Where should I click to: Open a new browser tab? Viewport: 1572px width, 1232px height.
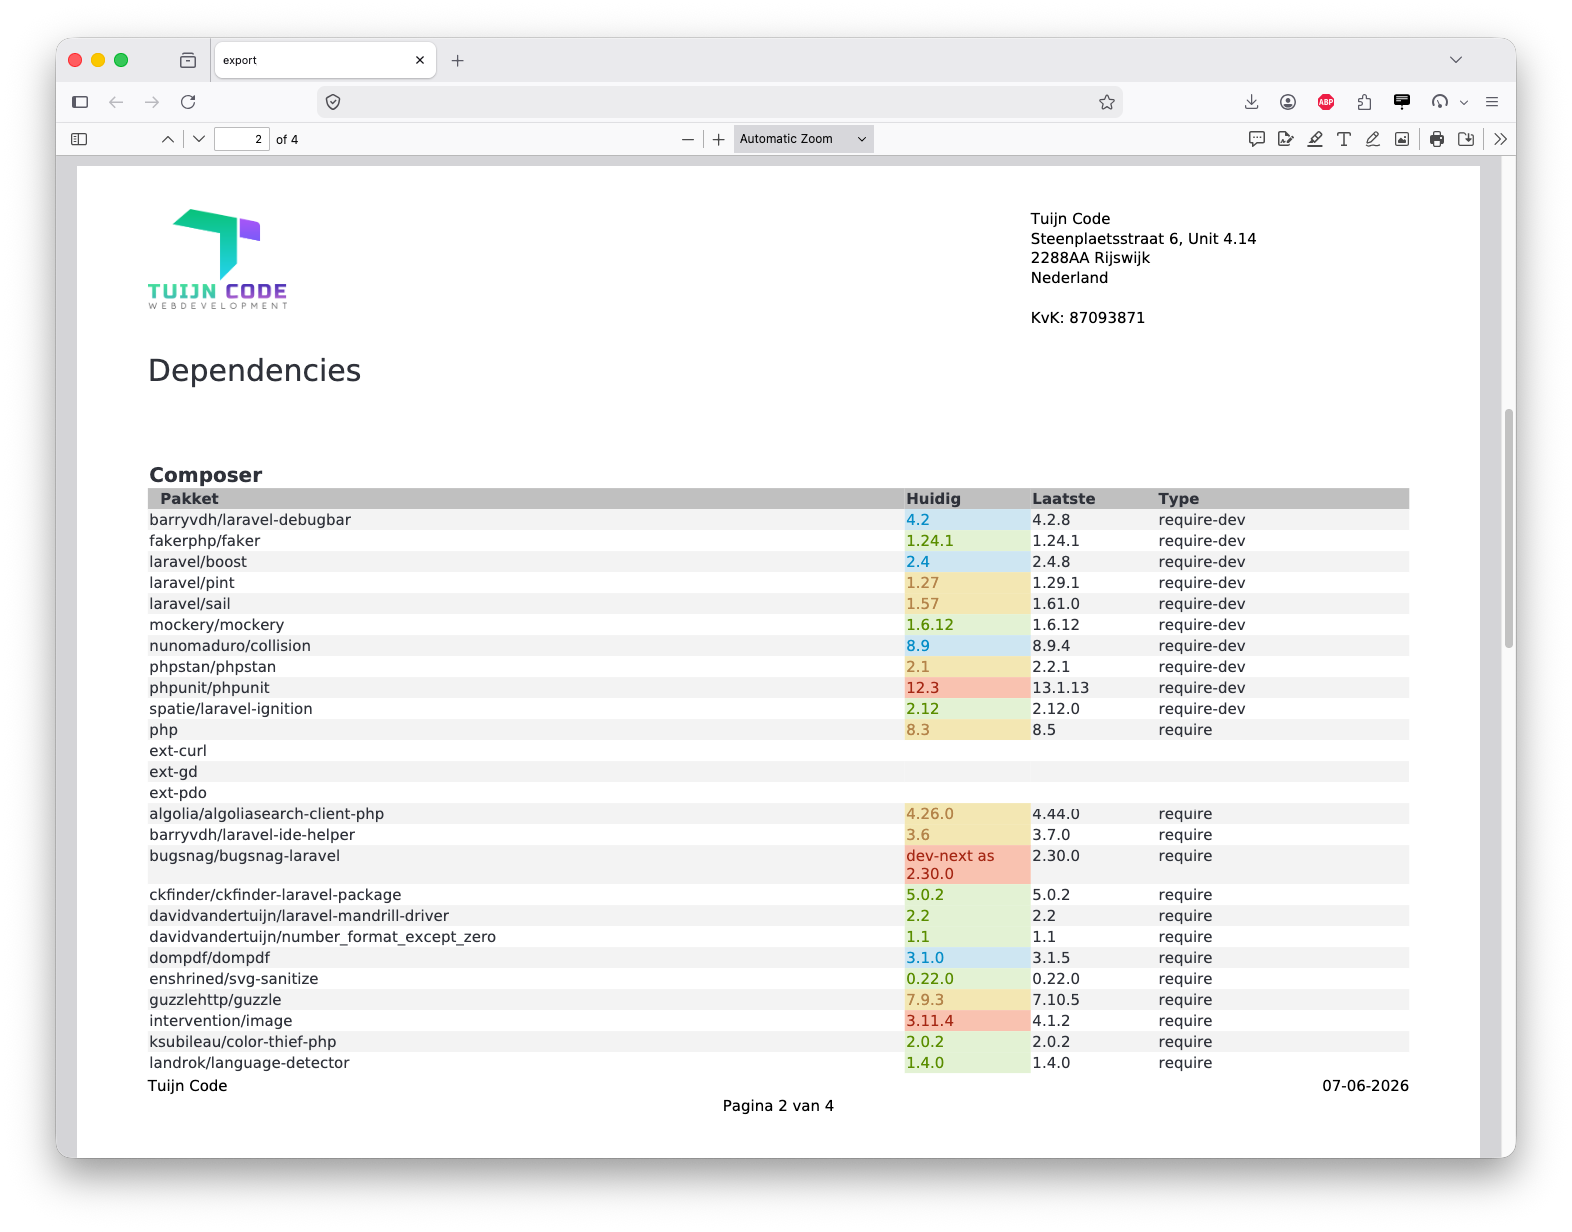pyautogui.click(x=458, y=60)
